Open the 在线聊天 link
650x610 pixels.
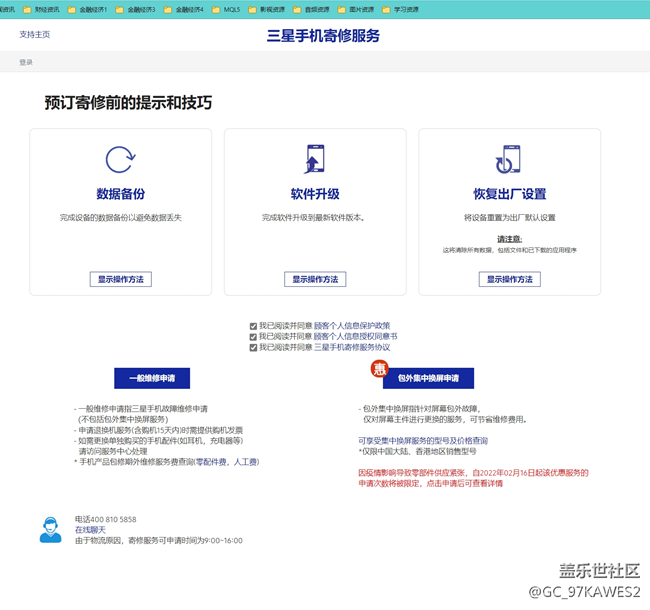91,530
